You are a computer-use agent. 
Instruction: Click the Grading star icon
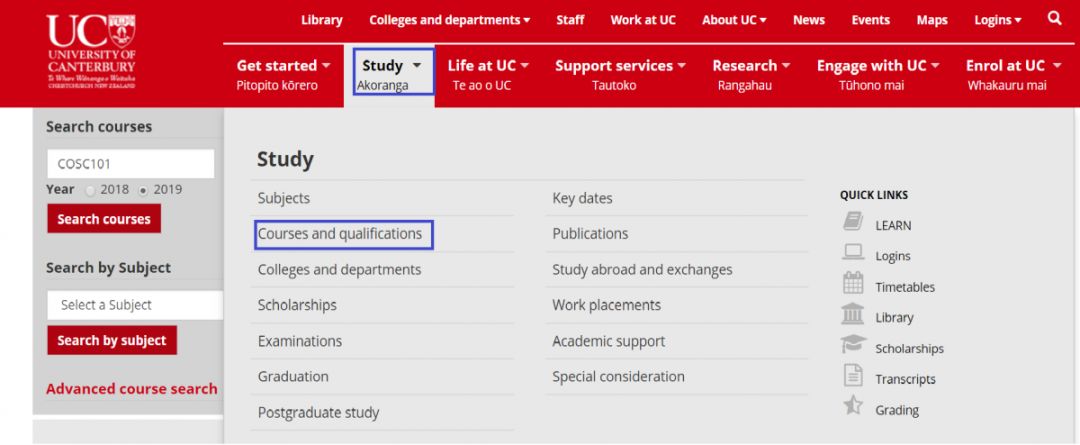(853, 406)
